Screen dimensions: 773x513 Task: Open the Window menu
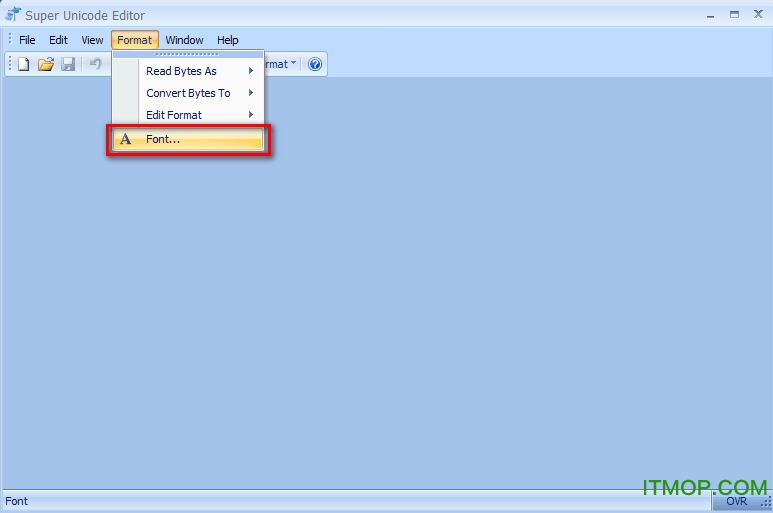[184, 40]
